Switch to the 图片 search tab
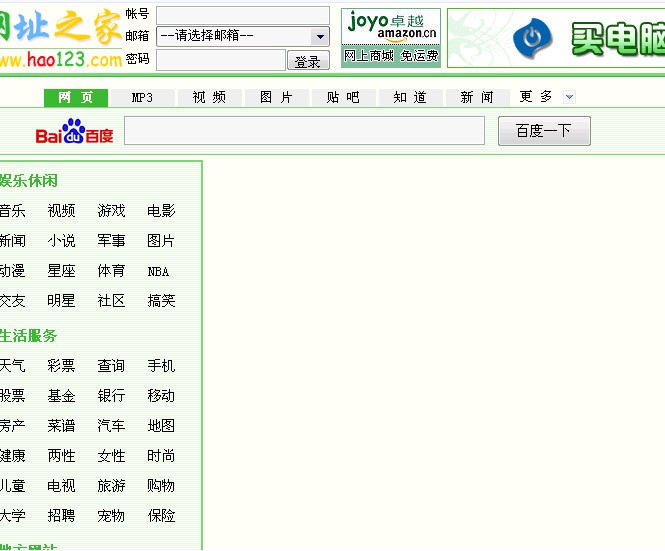 click(x=276, y=98)
